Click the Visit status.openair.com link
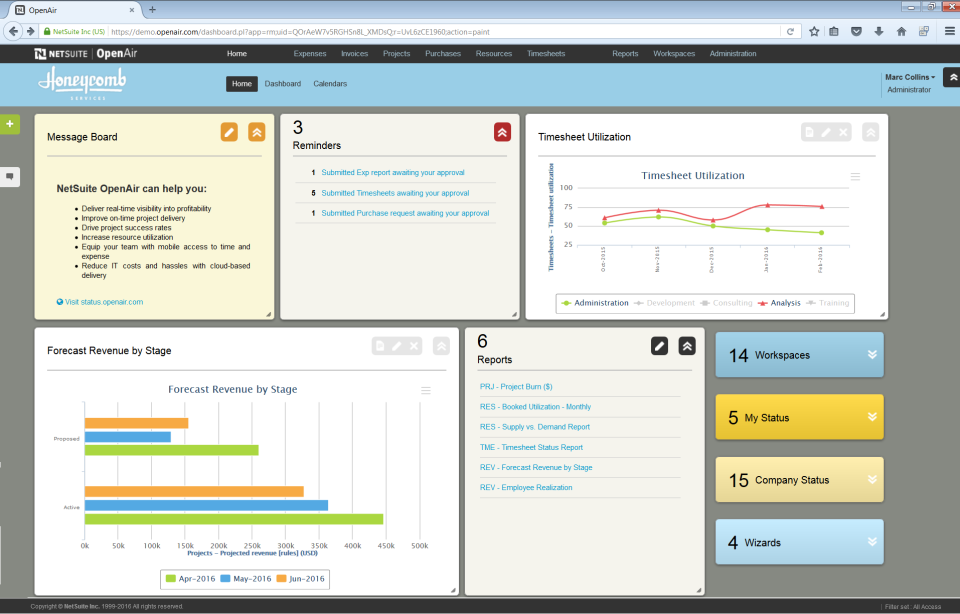 [x=100, y=300]
